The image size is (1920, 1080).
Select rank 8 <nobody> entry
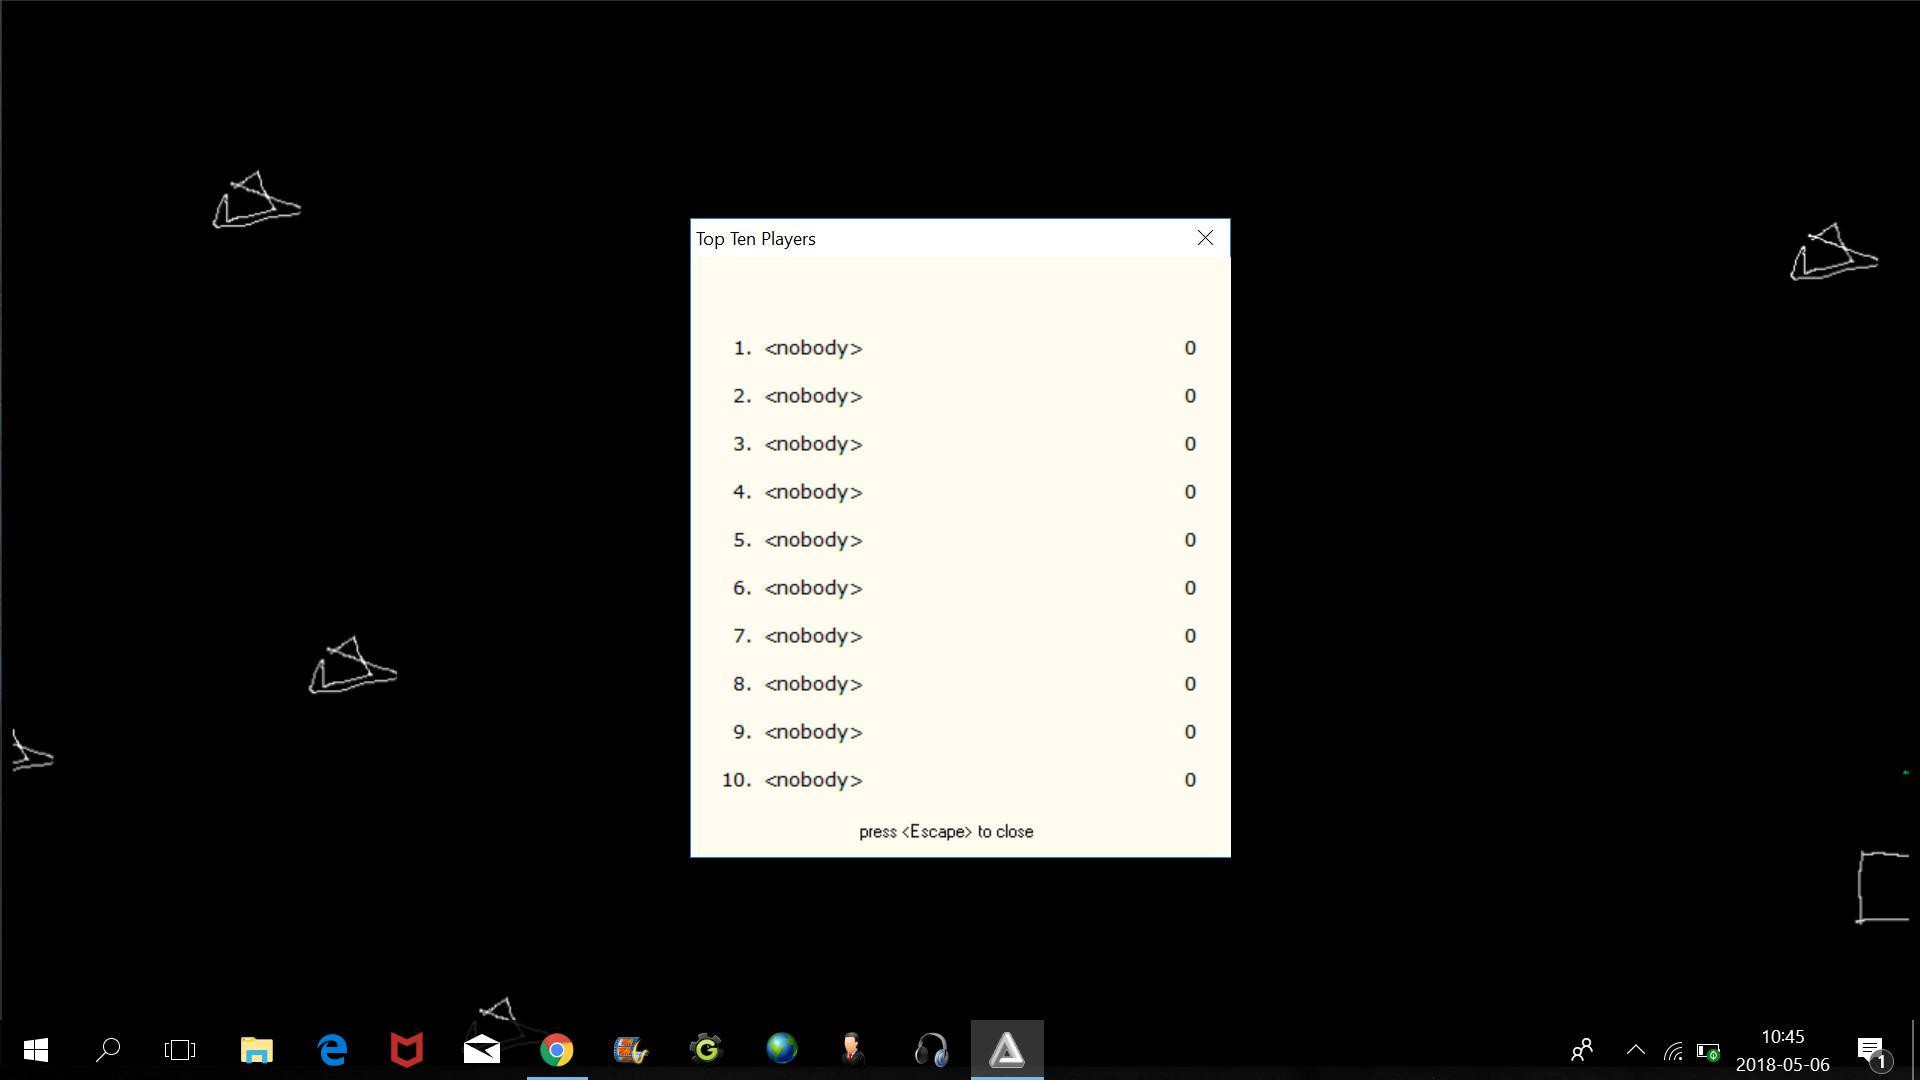pyautogui.click(x=813, y=684)
